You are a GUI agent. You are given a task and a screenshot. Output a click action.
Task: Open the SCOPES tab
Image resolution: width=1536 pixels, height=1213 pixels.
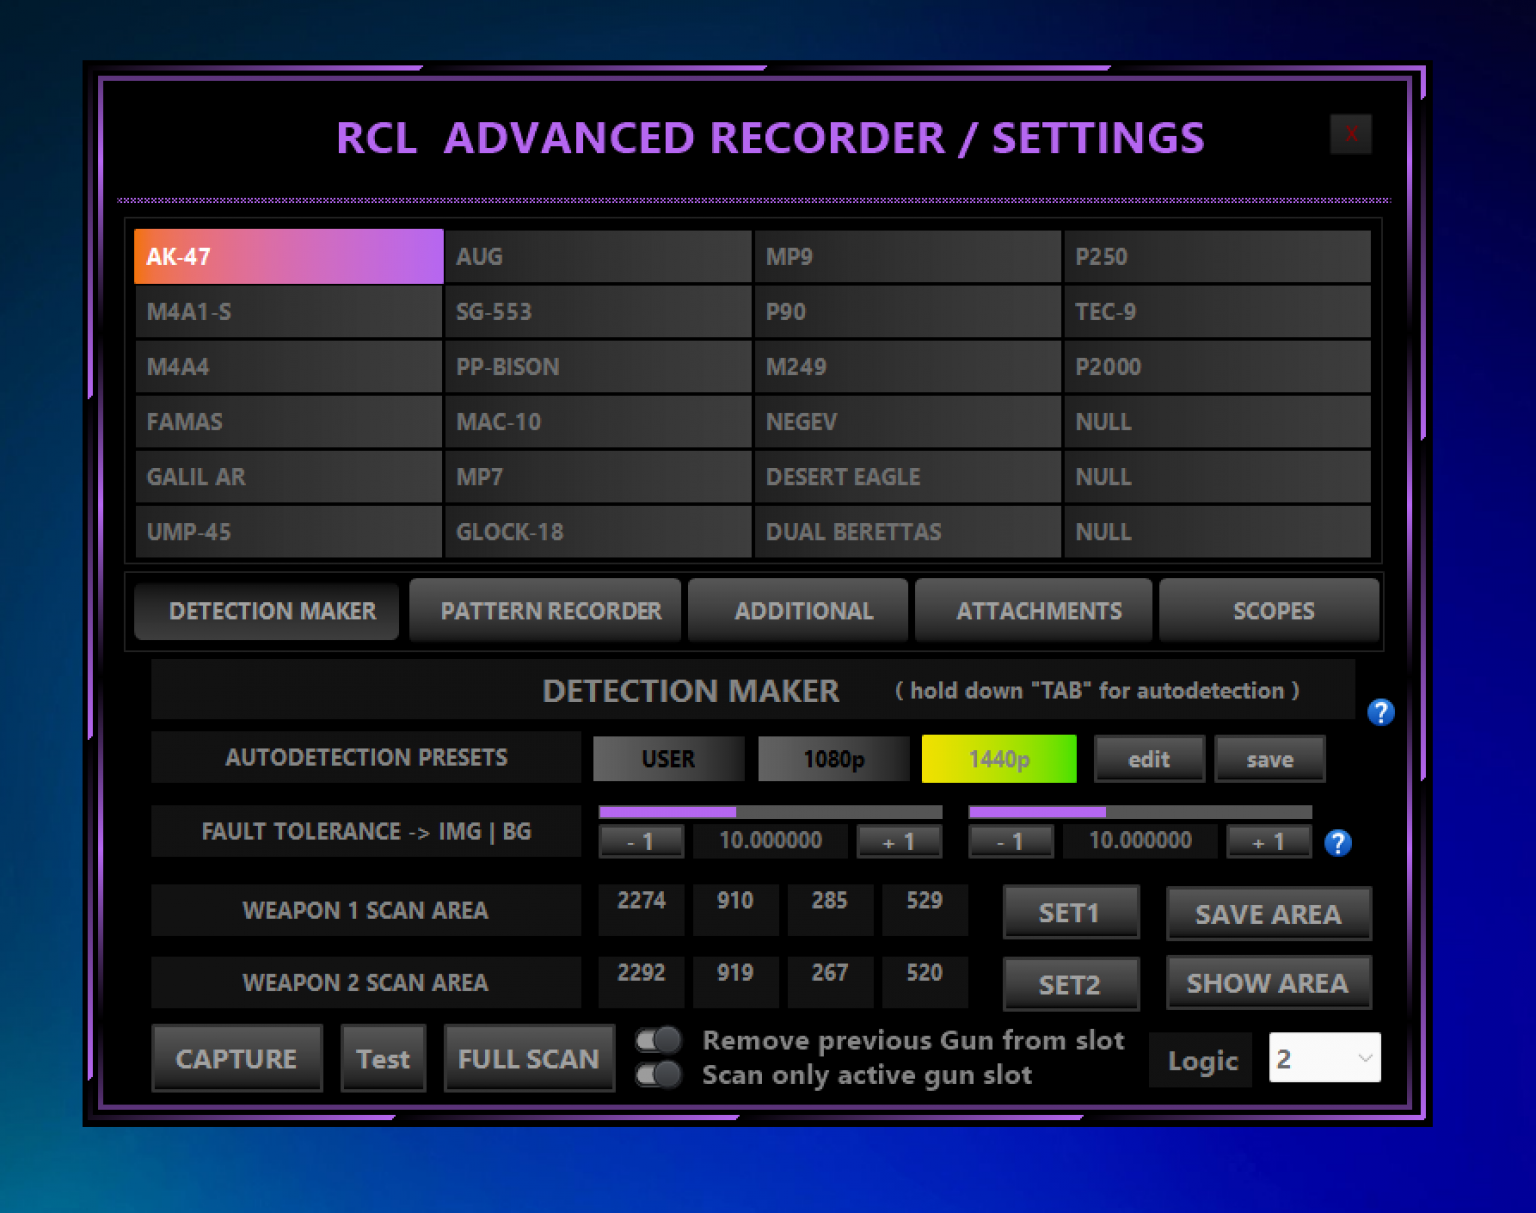coord(1269,610)
